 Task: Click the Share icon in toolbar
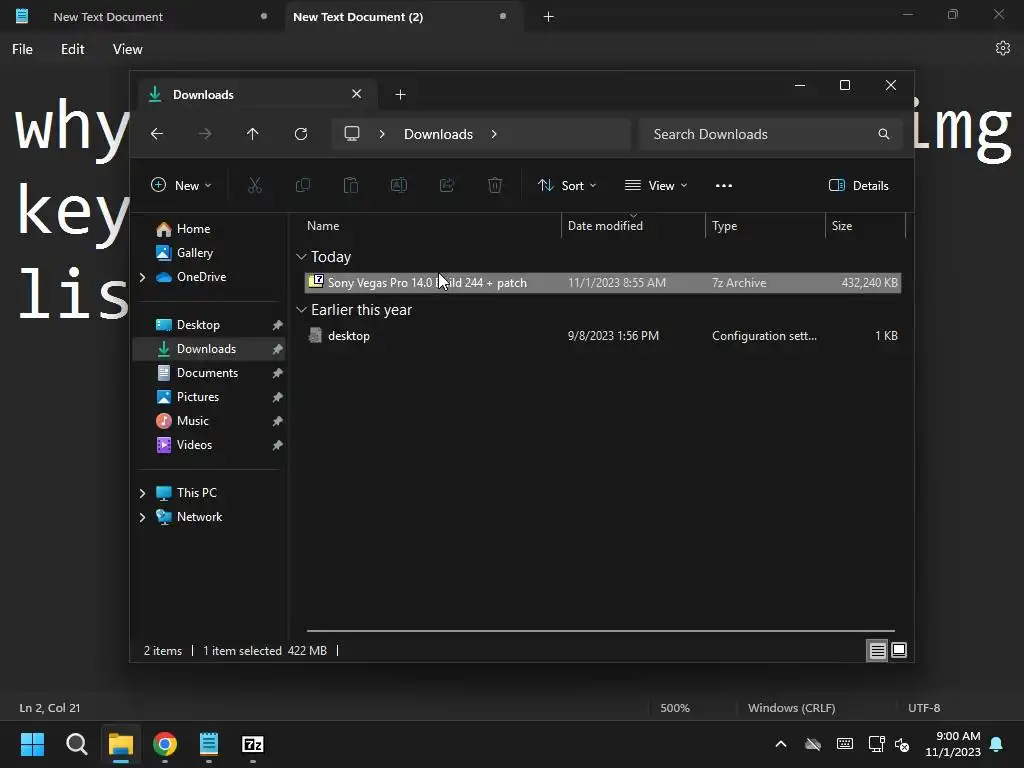[447, 185]
